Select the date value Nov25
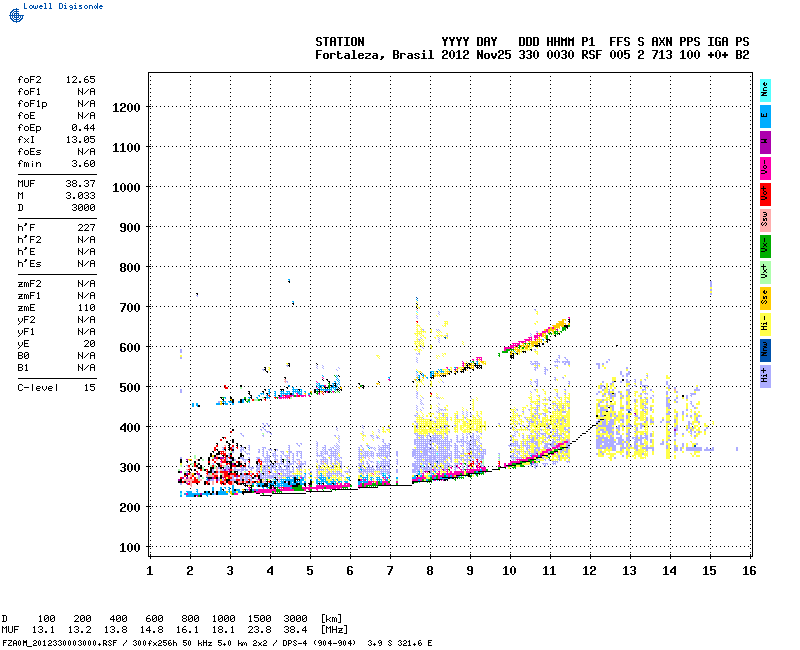 click(x=494, y=55)
